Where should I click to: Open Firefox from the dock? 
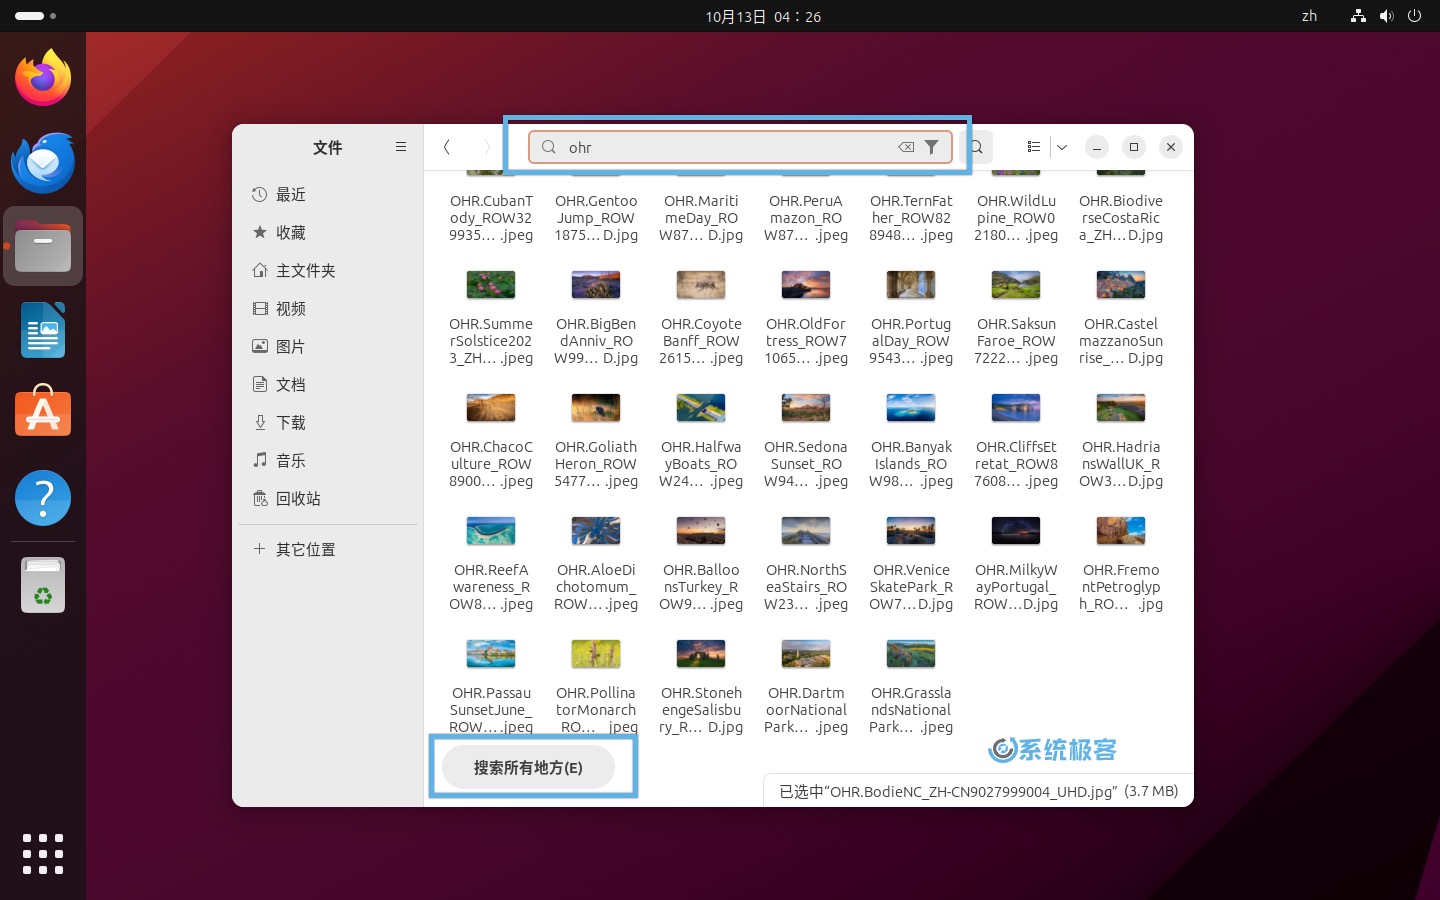(43, 77)
